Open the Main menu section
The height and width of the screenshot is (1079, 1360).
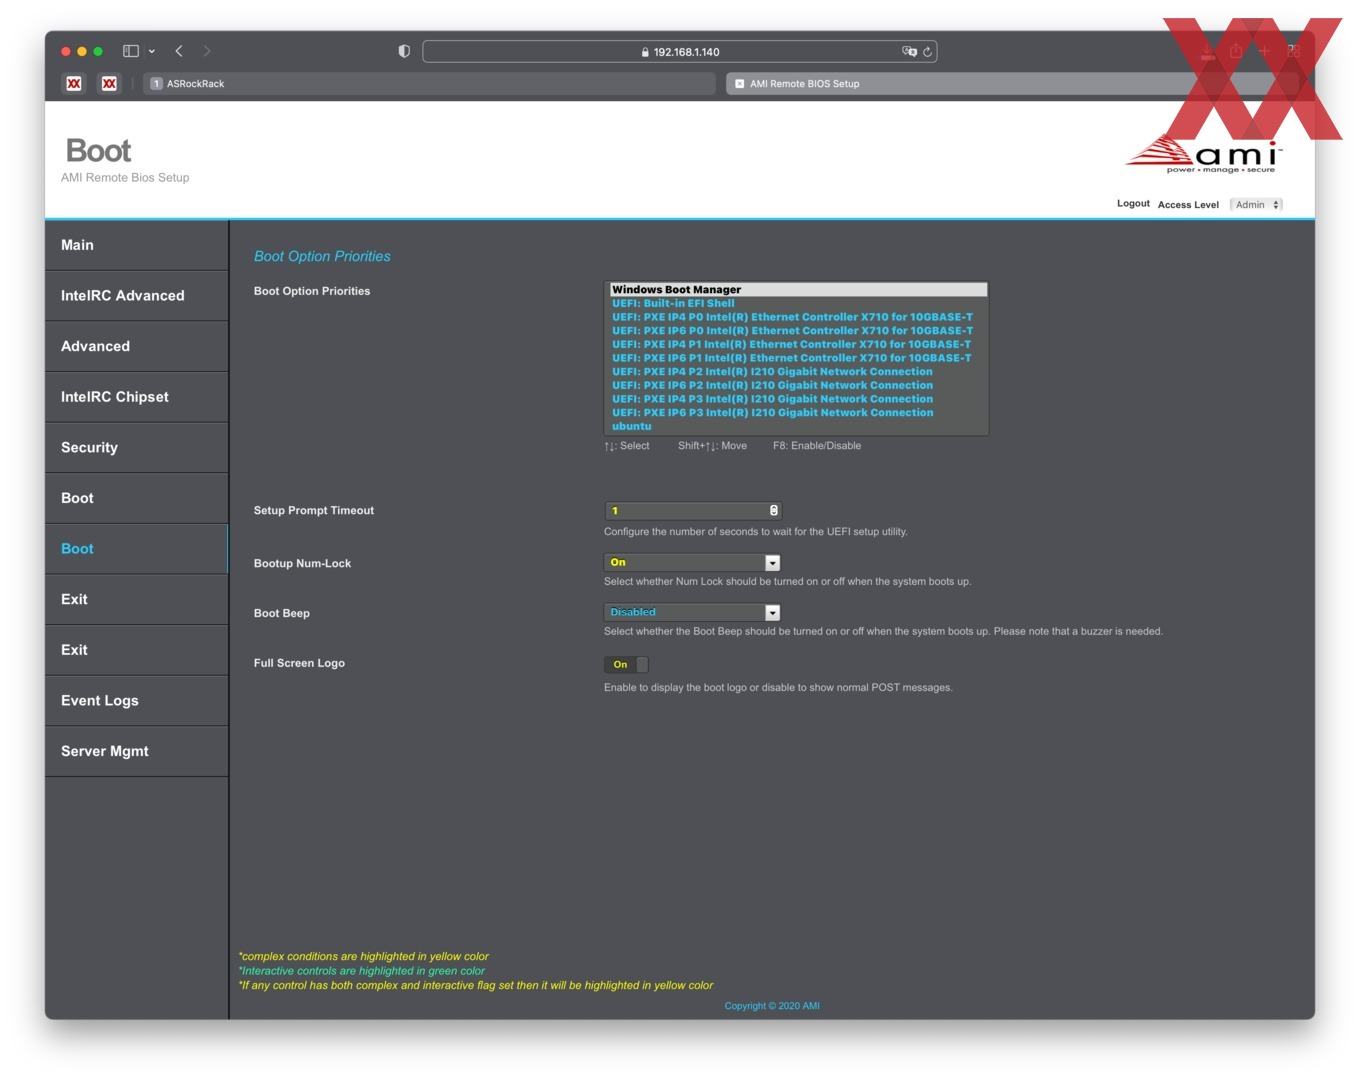coord(137,245)
